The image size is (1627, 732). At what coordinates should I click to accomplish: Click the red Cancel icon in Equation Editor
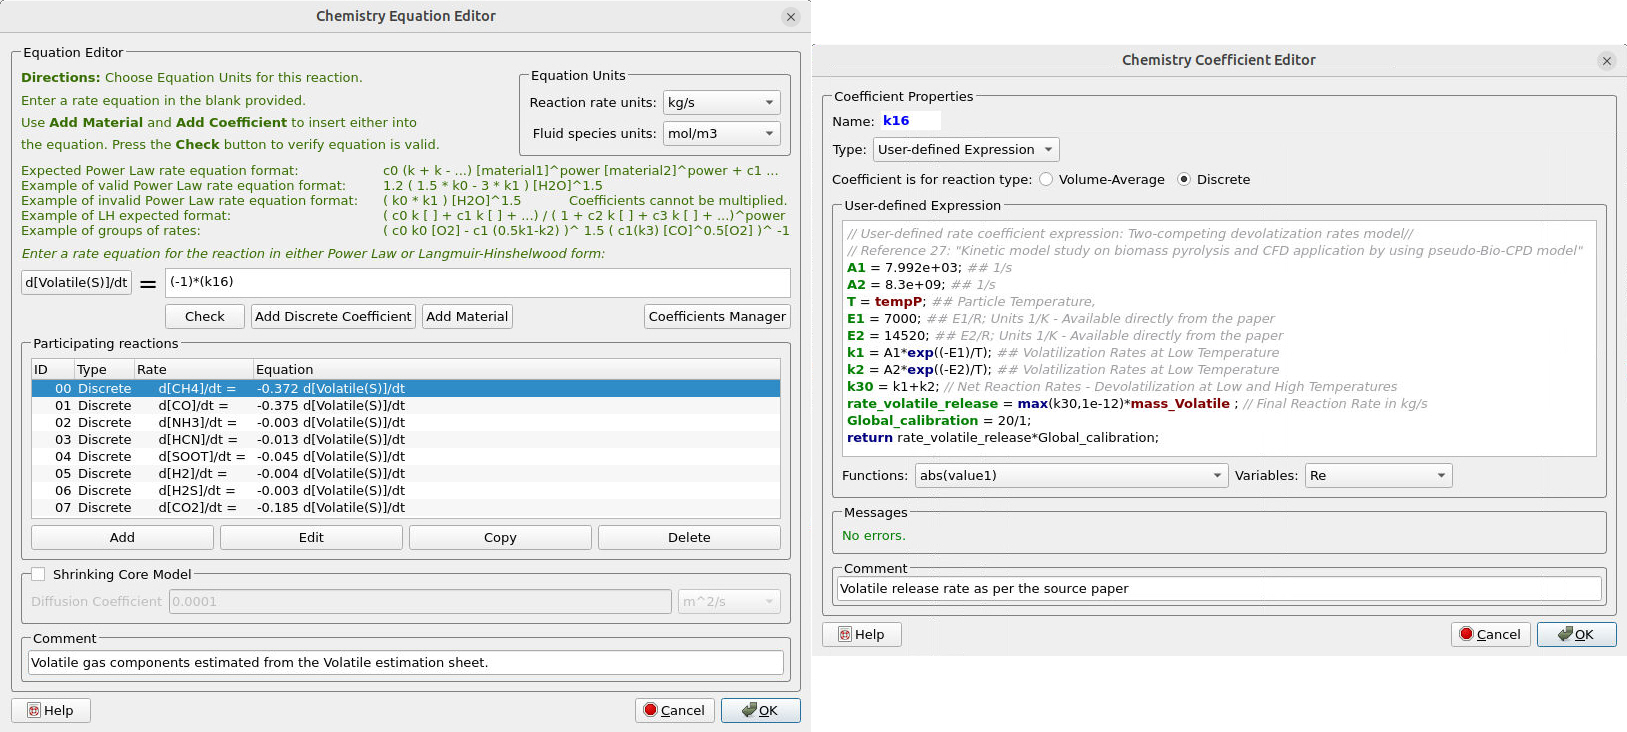coord(651,710)
